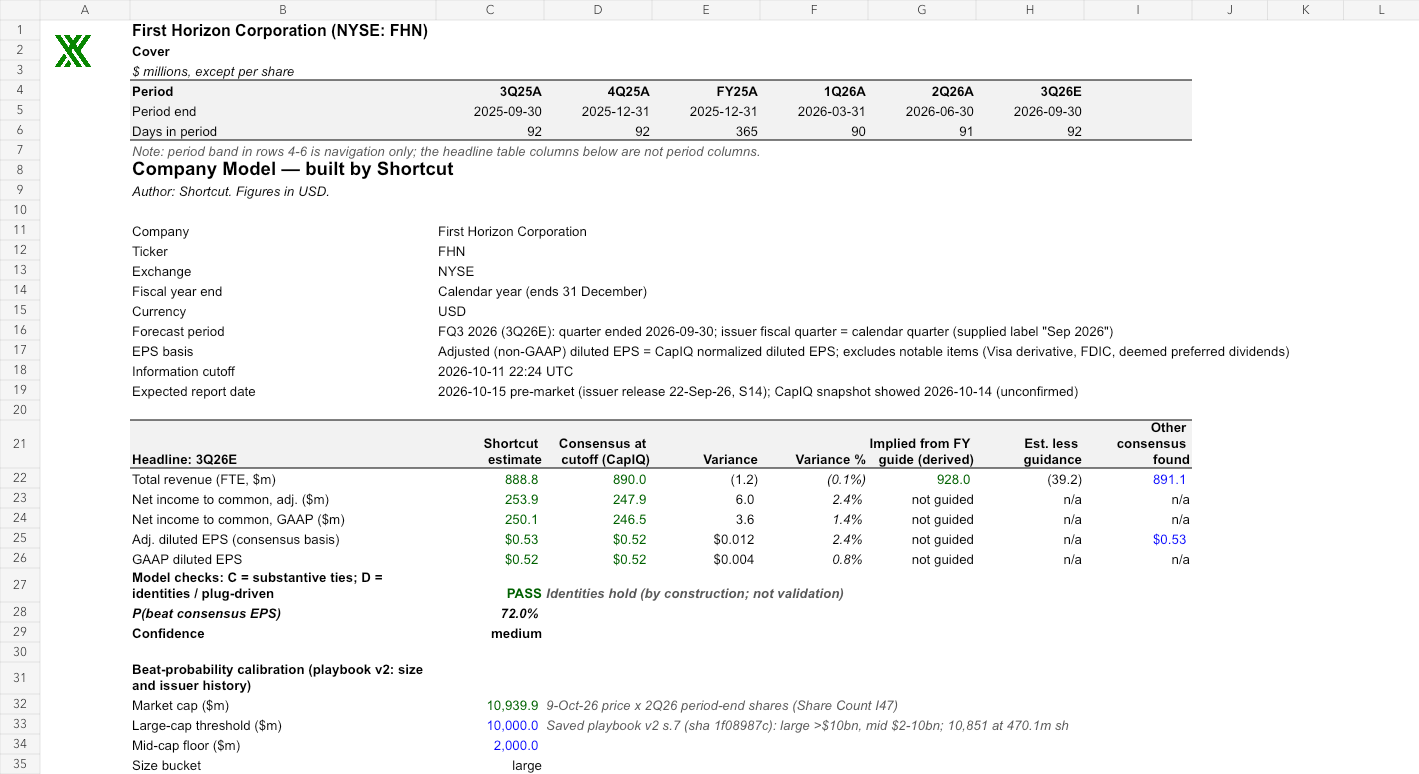Image resolution: width=1419 pixels, height=774 pixels.
Task: Click other consensus EPS '$0.53' in blue
Action: (x=1169, y=539)
